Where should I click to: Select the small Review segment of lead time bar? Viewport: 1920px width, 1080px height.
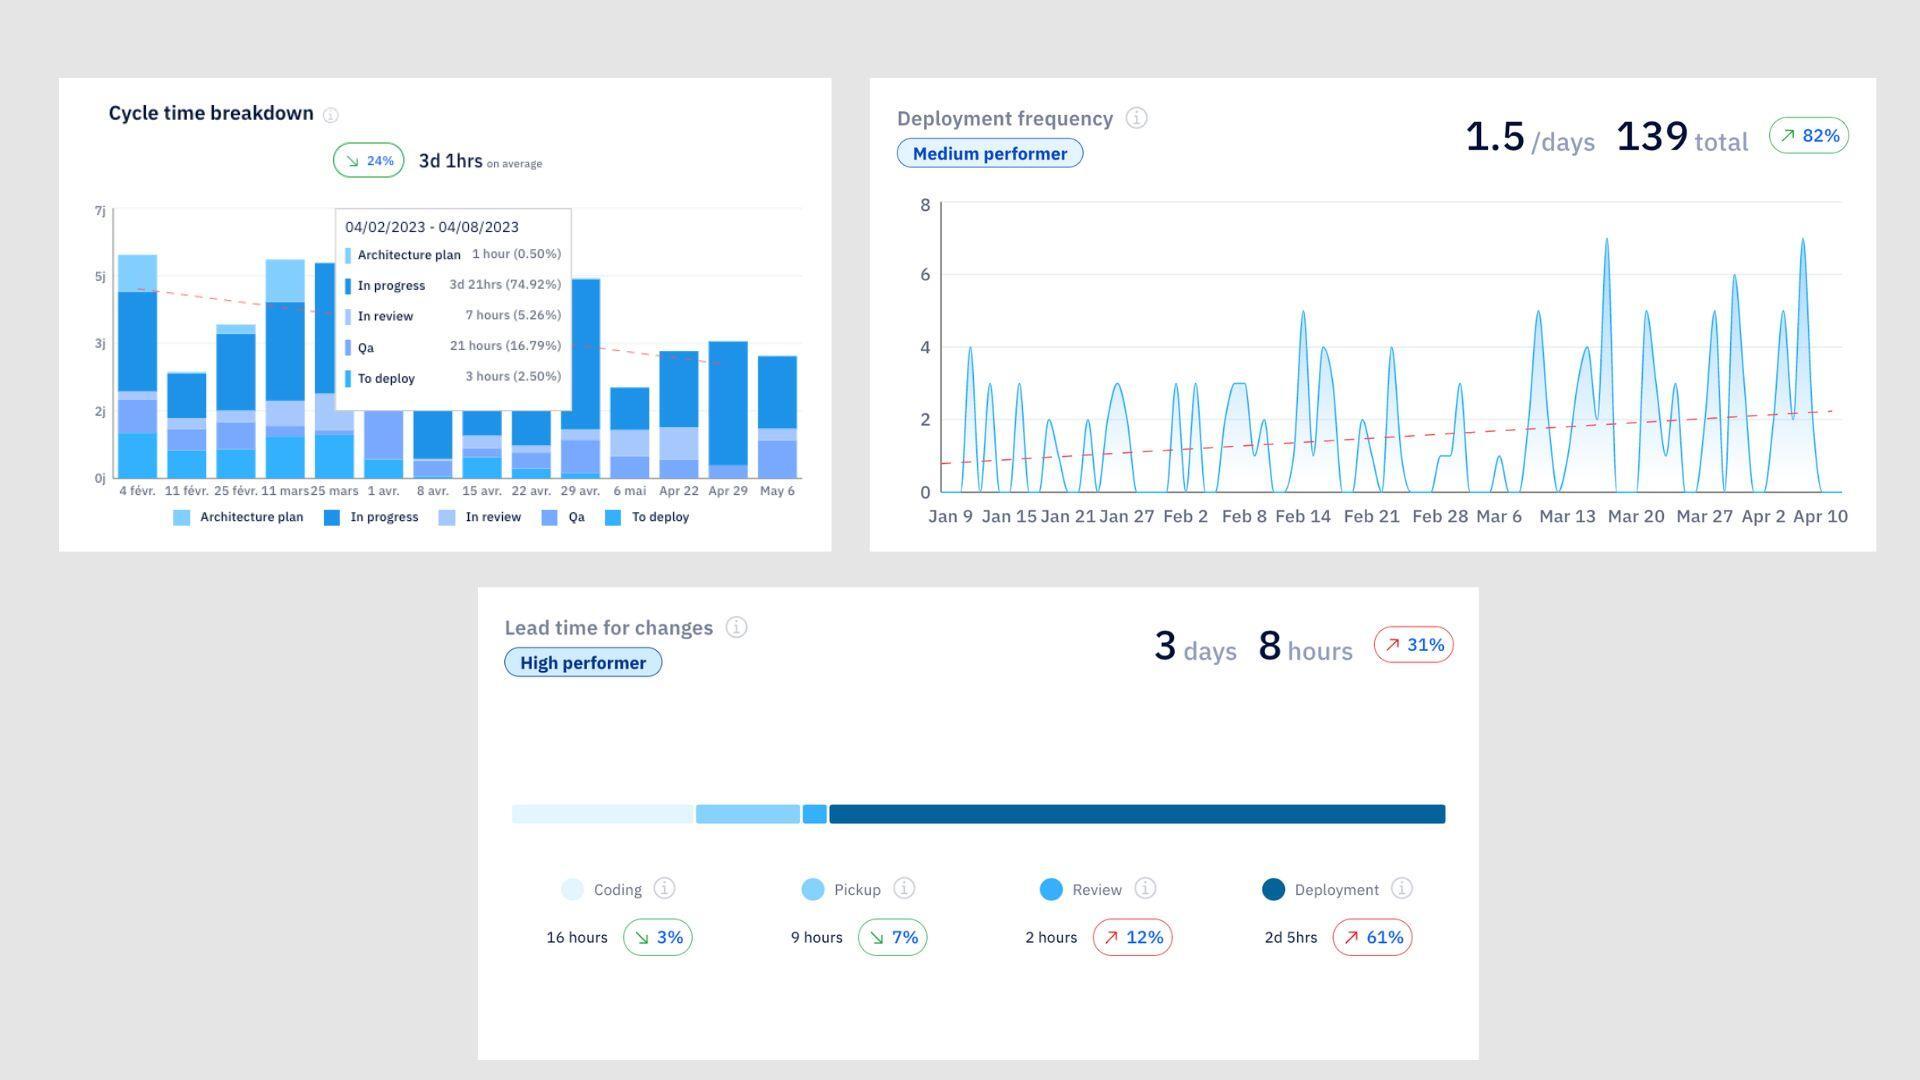tap(815, 814)
